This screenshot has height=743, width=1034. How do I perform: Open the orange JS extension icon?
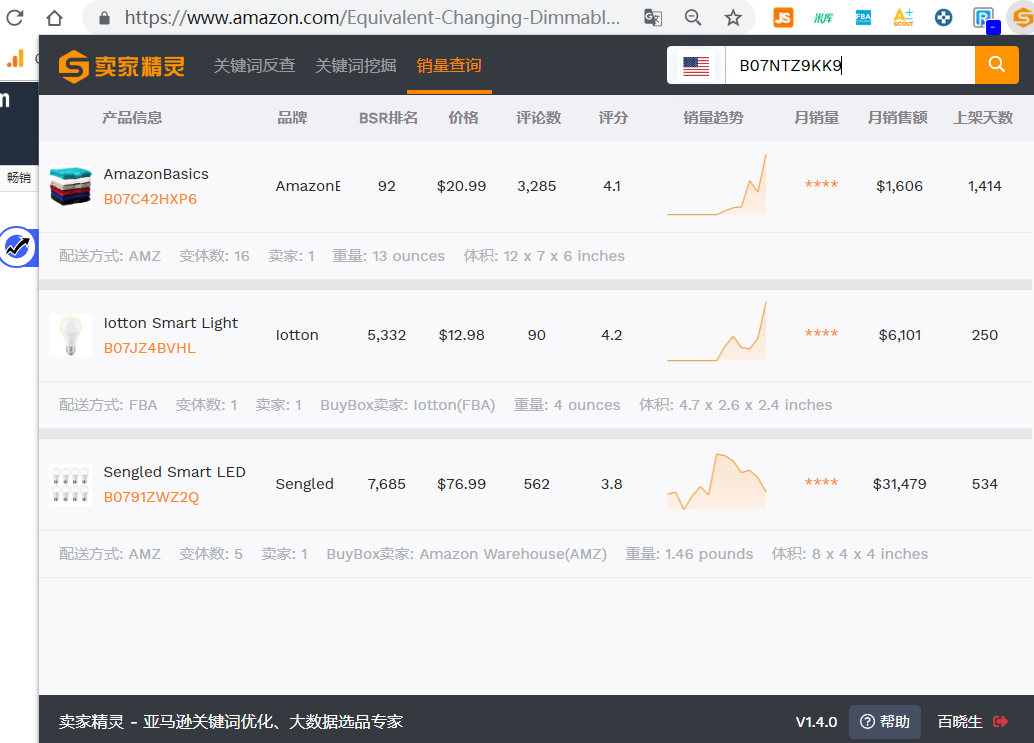[783, 18]
